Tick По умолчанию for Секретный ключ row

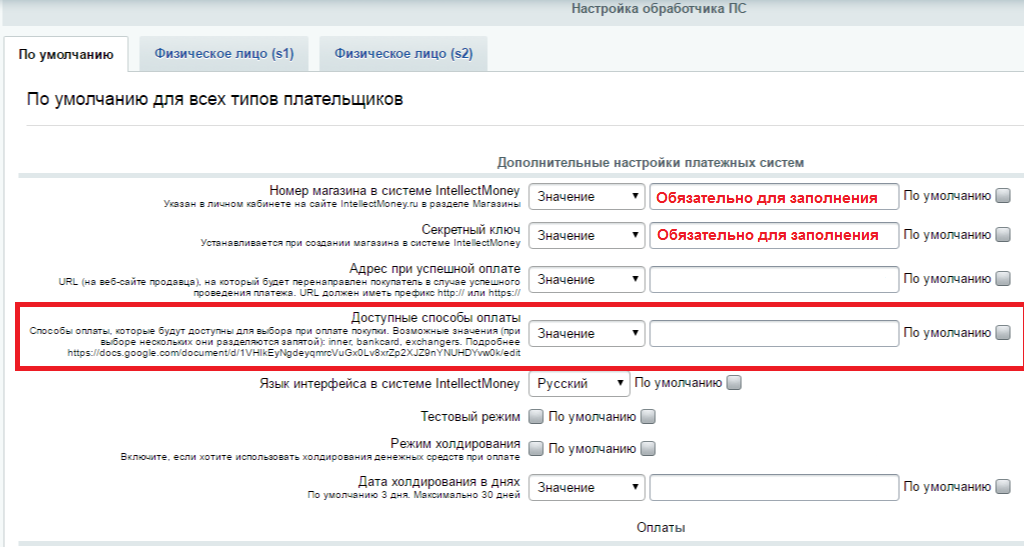1003,235
